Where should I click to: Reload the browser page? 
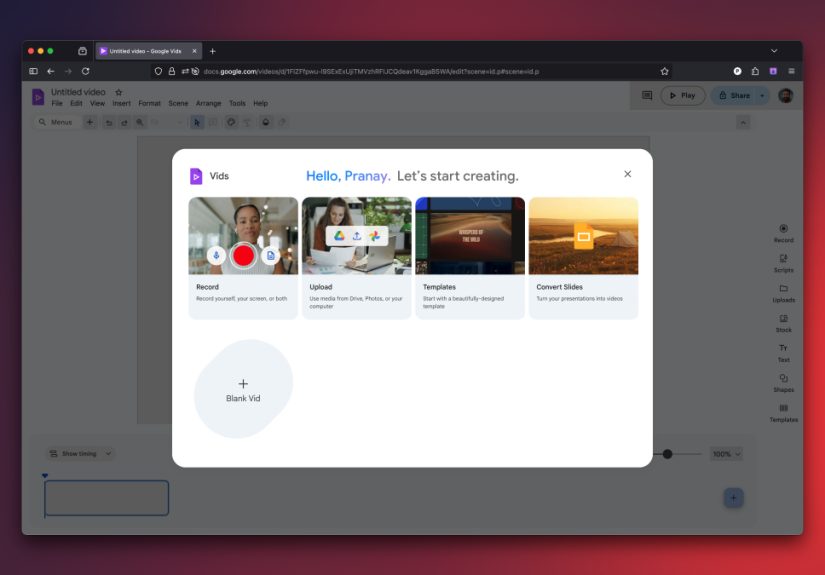tap(85, 71)
